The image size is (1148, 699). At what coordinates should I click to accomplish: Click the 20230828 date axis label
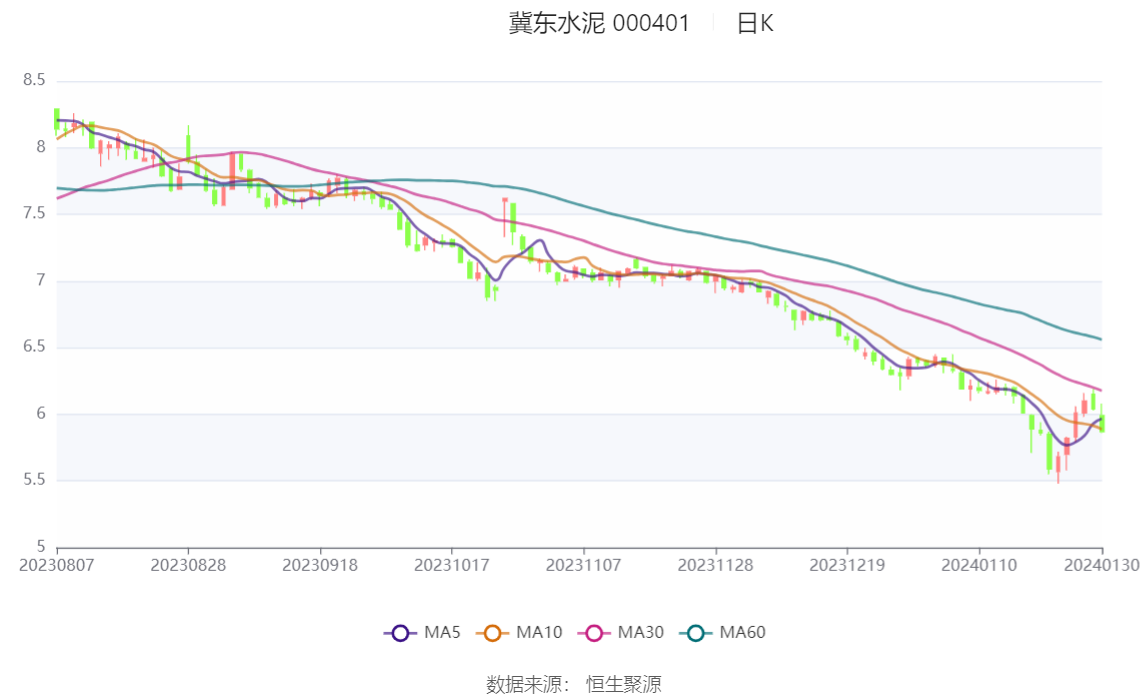[x=188, y=566]
